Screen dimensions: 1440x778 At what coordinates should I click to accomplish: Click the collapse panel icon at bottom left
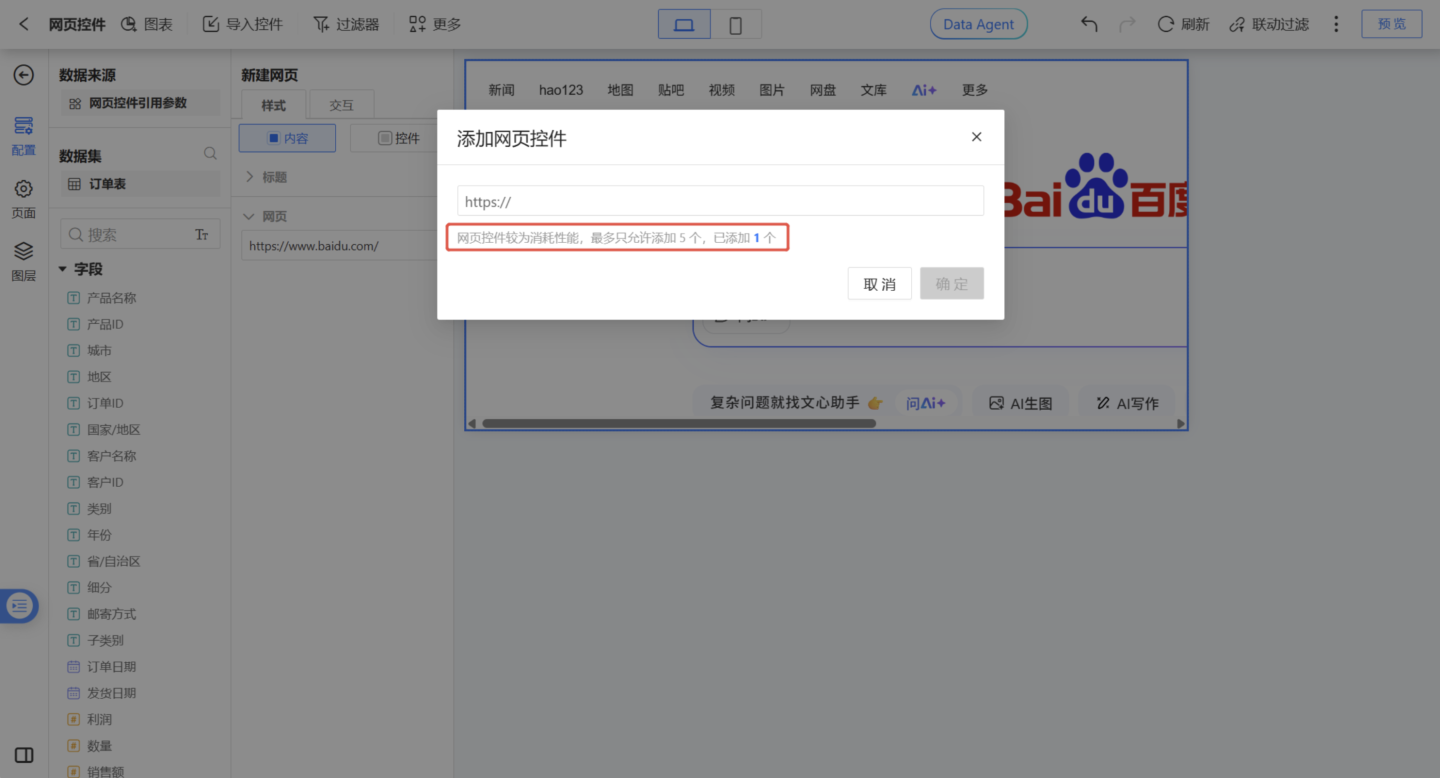[x=24, y=755]
